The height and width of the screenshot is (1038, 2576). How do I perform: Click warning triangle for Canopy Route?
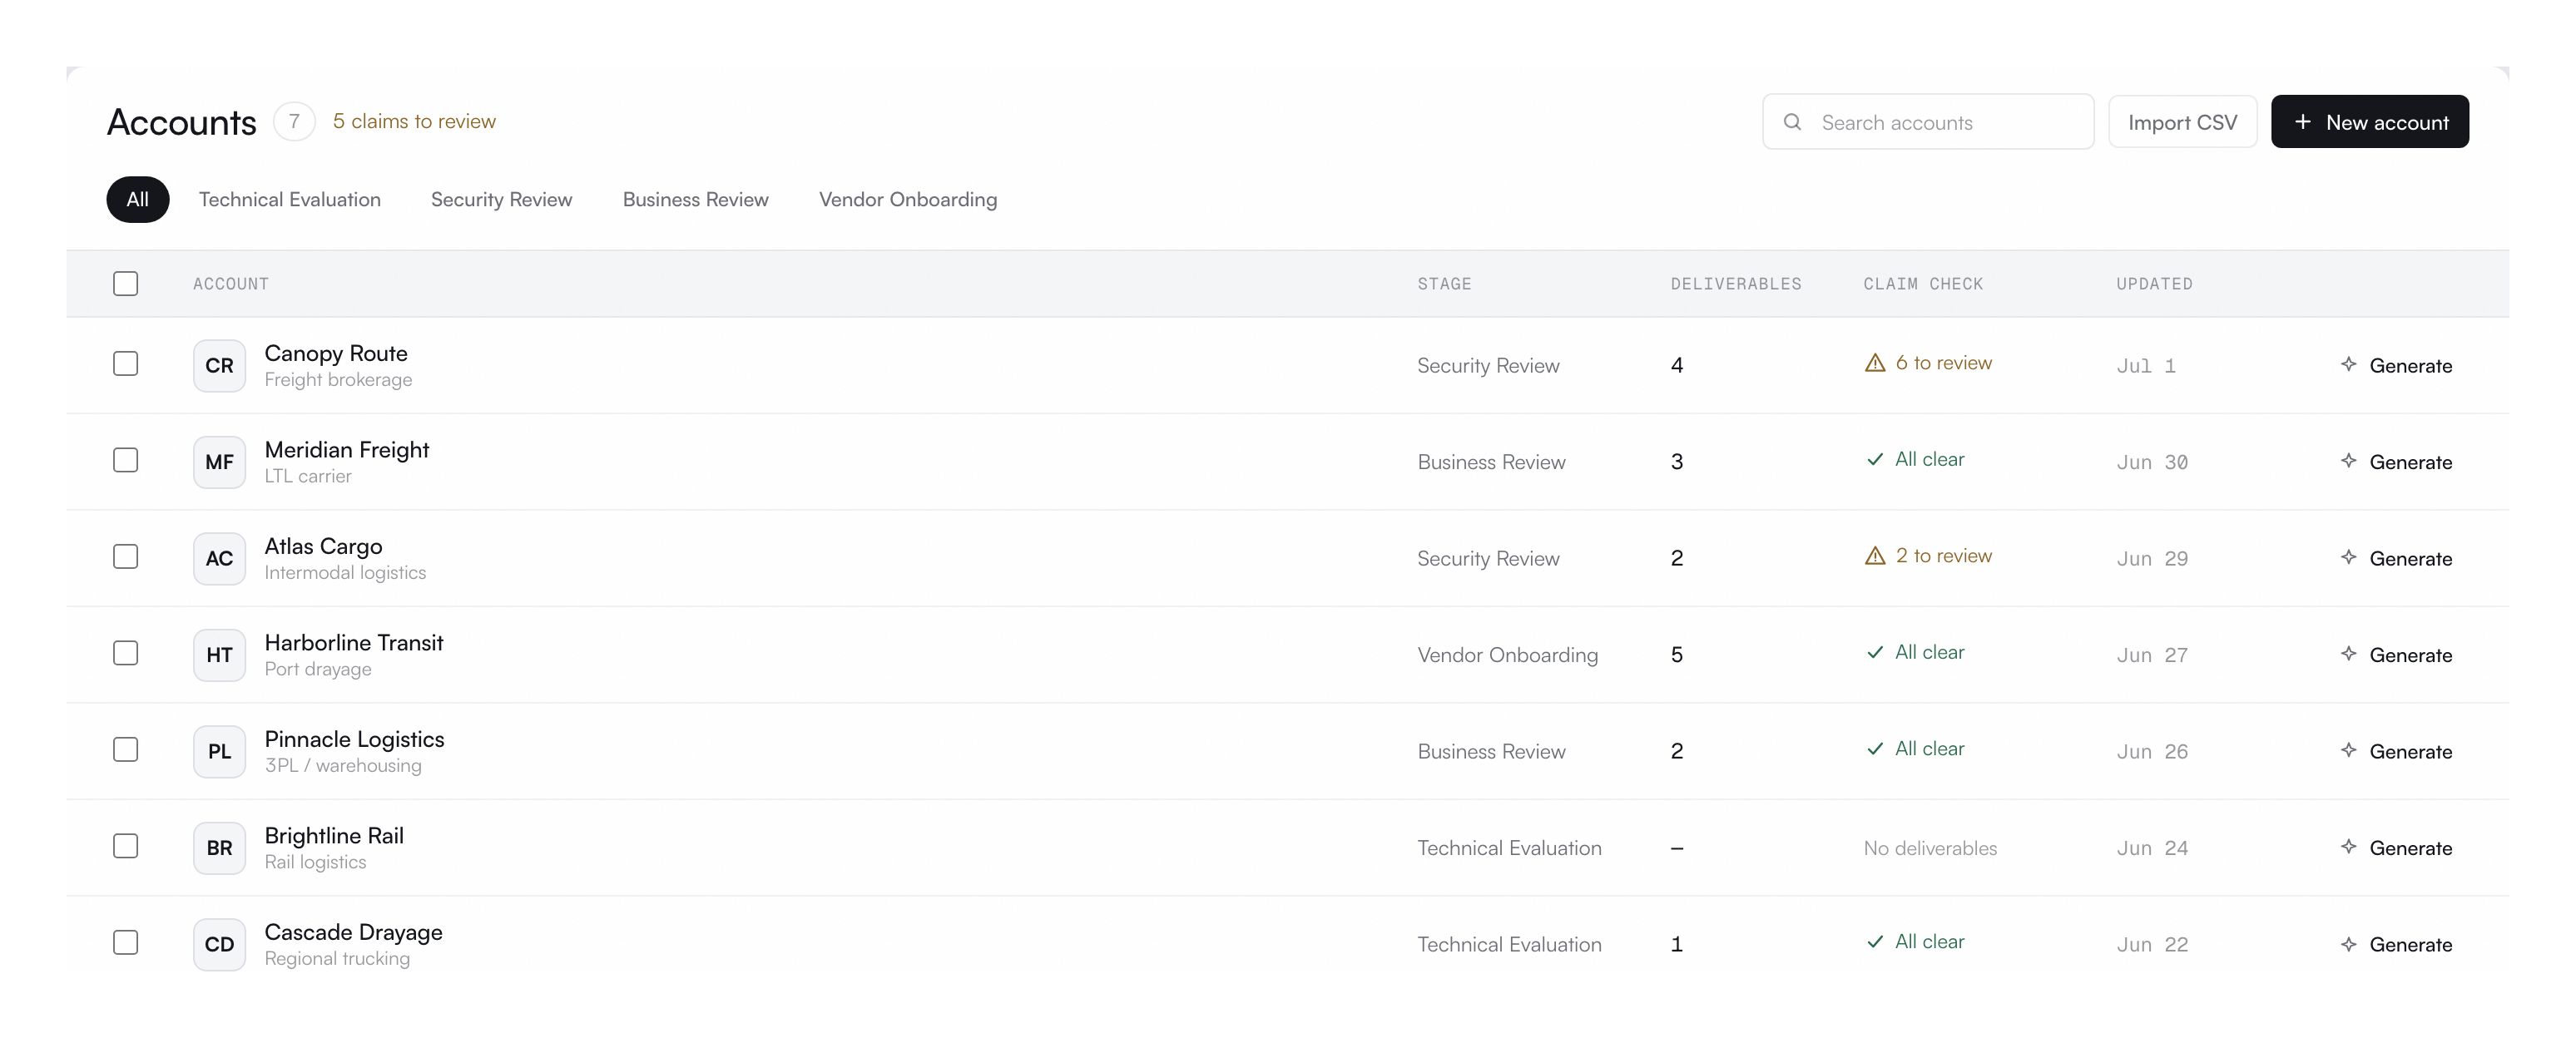pos(1875,363)
